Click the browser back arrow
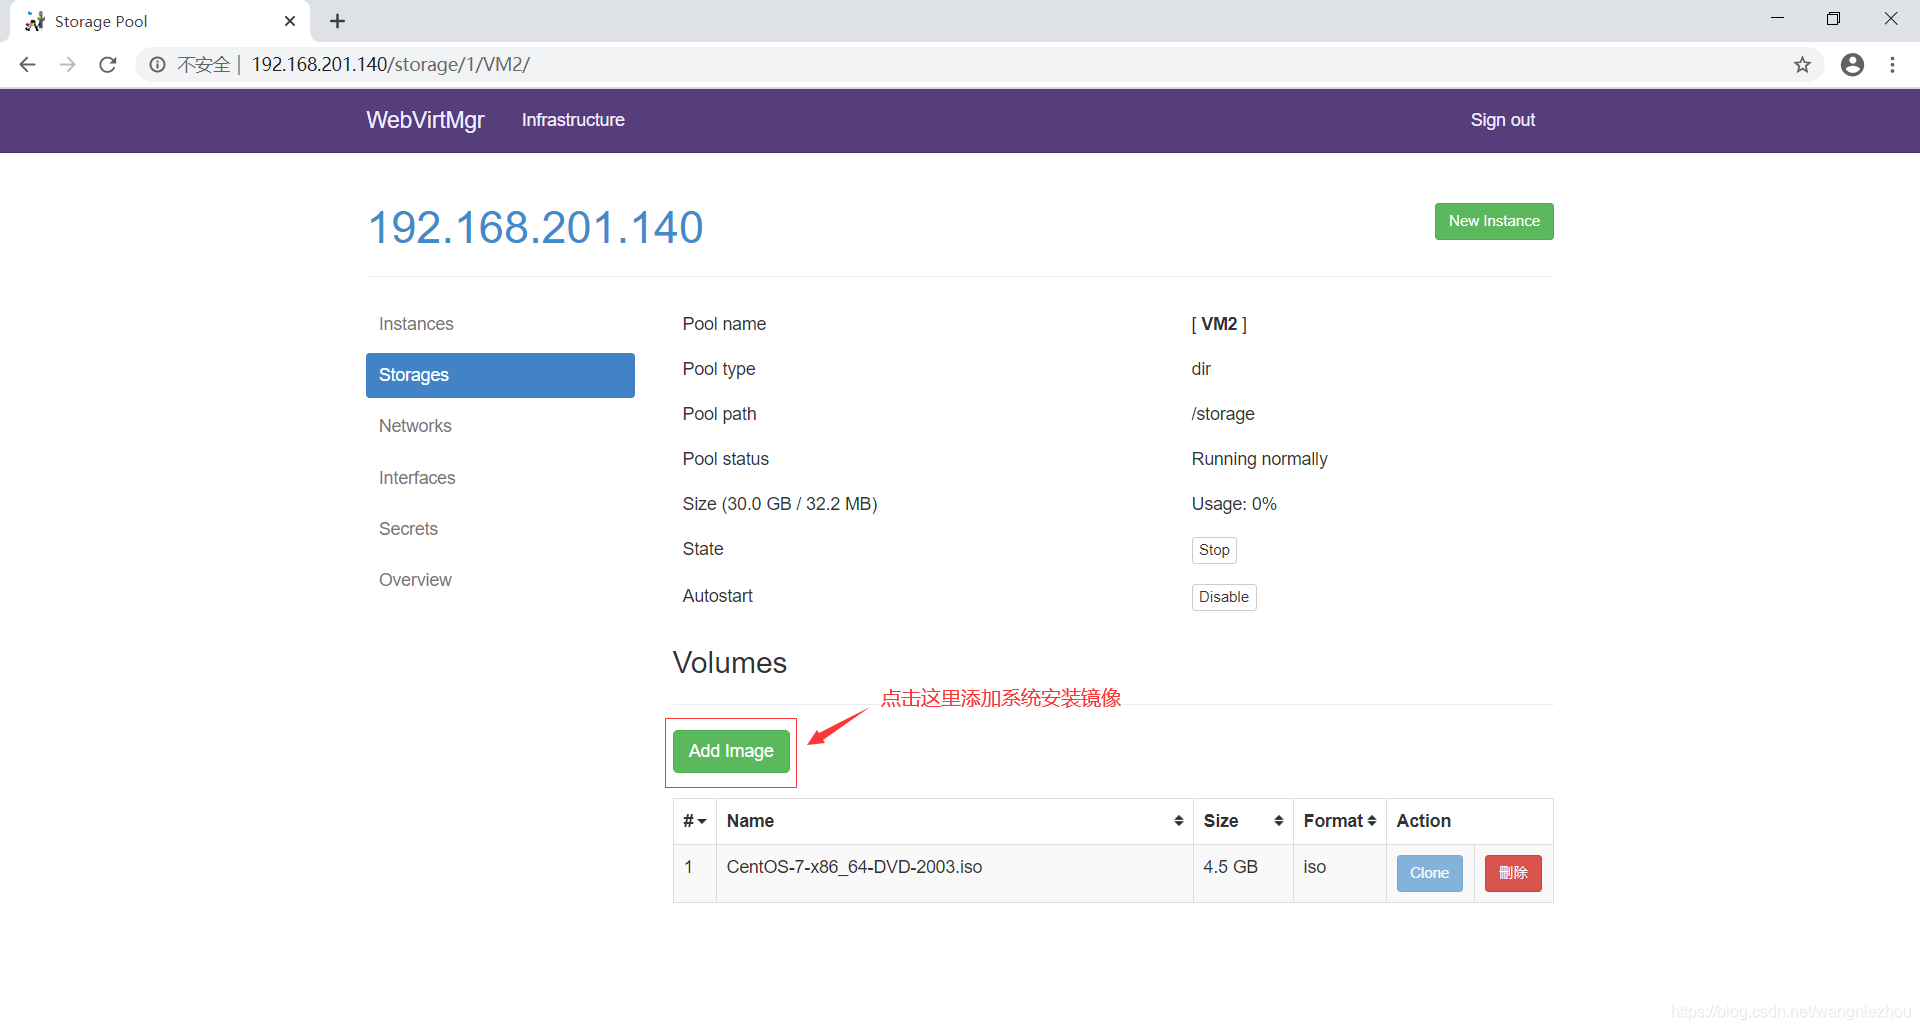Image resolution: width=1920 pixels, height=1030 pixels. [28, 65]
